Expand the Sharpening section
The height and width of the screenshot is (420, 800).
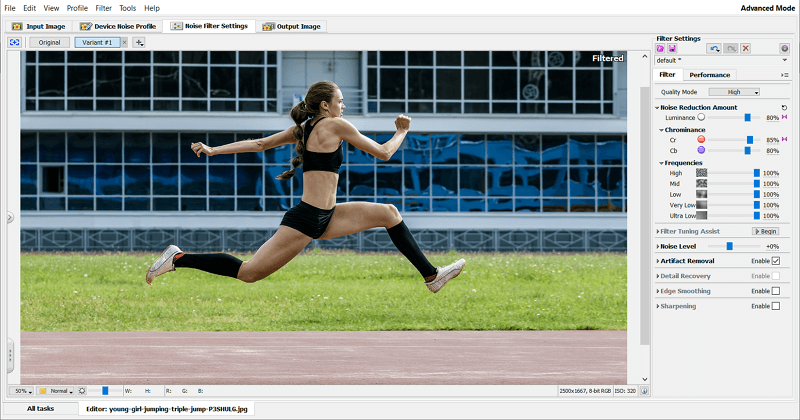click(658, 306)
